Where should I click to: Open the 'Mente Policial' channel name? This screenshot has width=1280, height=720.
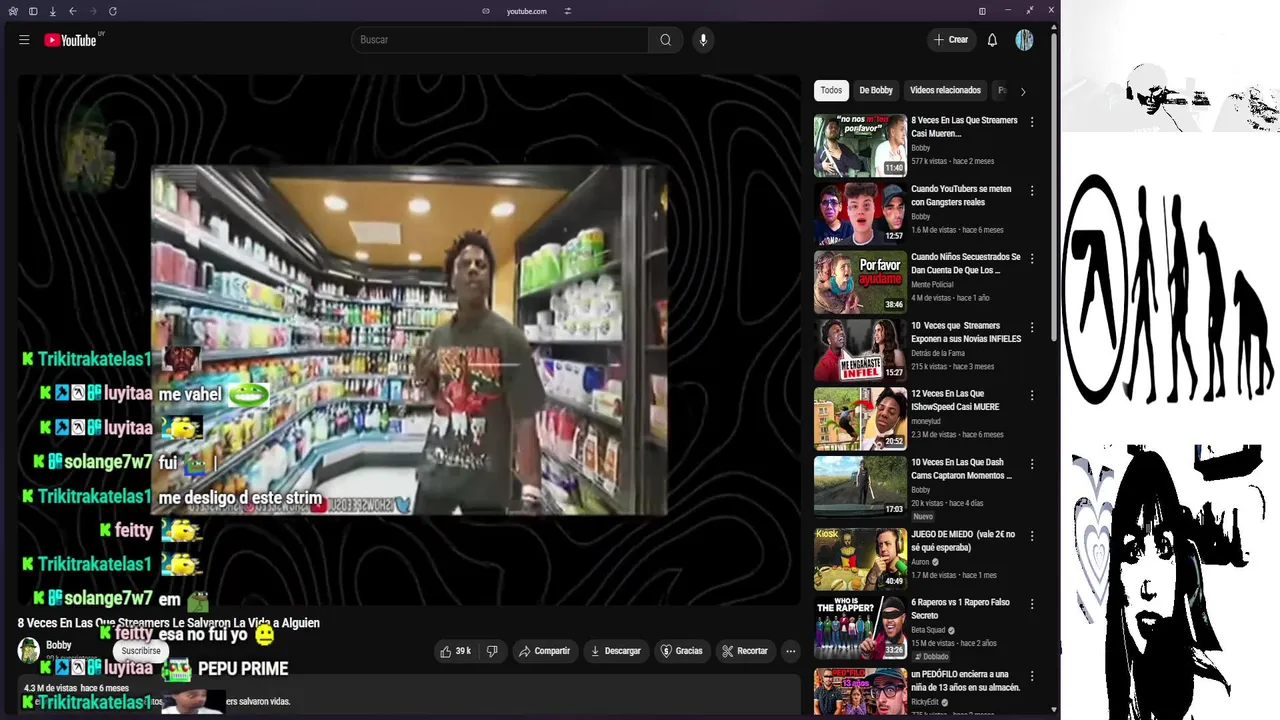[932, 285]
